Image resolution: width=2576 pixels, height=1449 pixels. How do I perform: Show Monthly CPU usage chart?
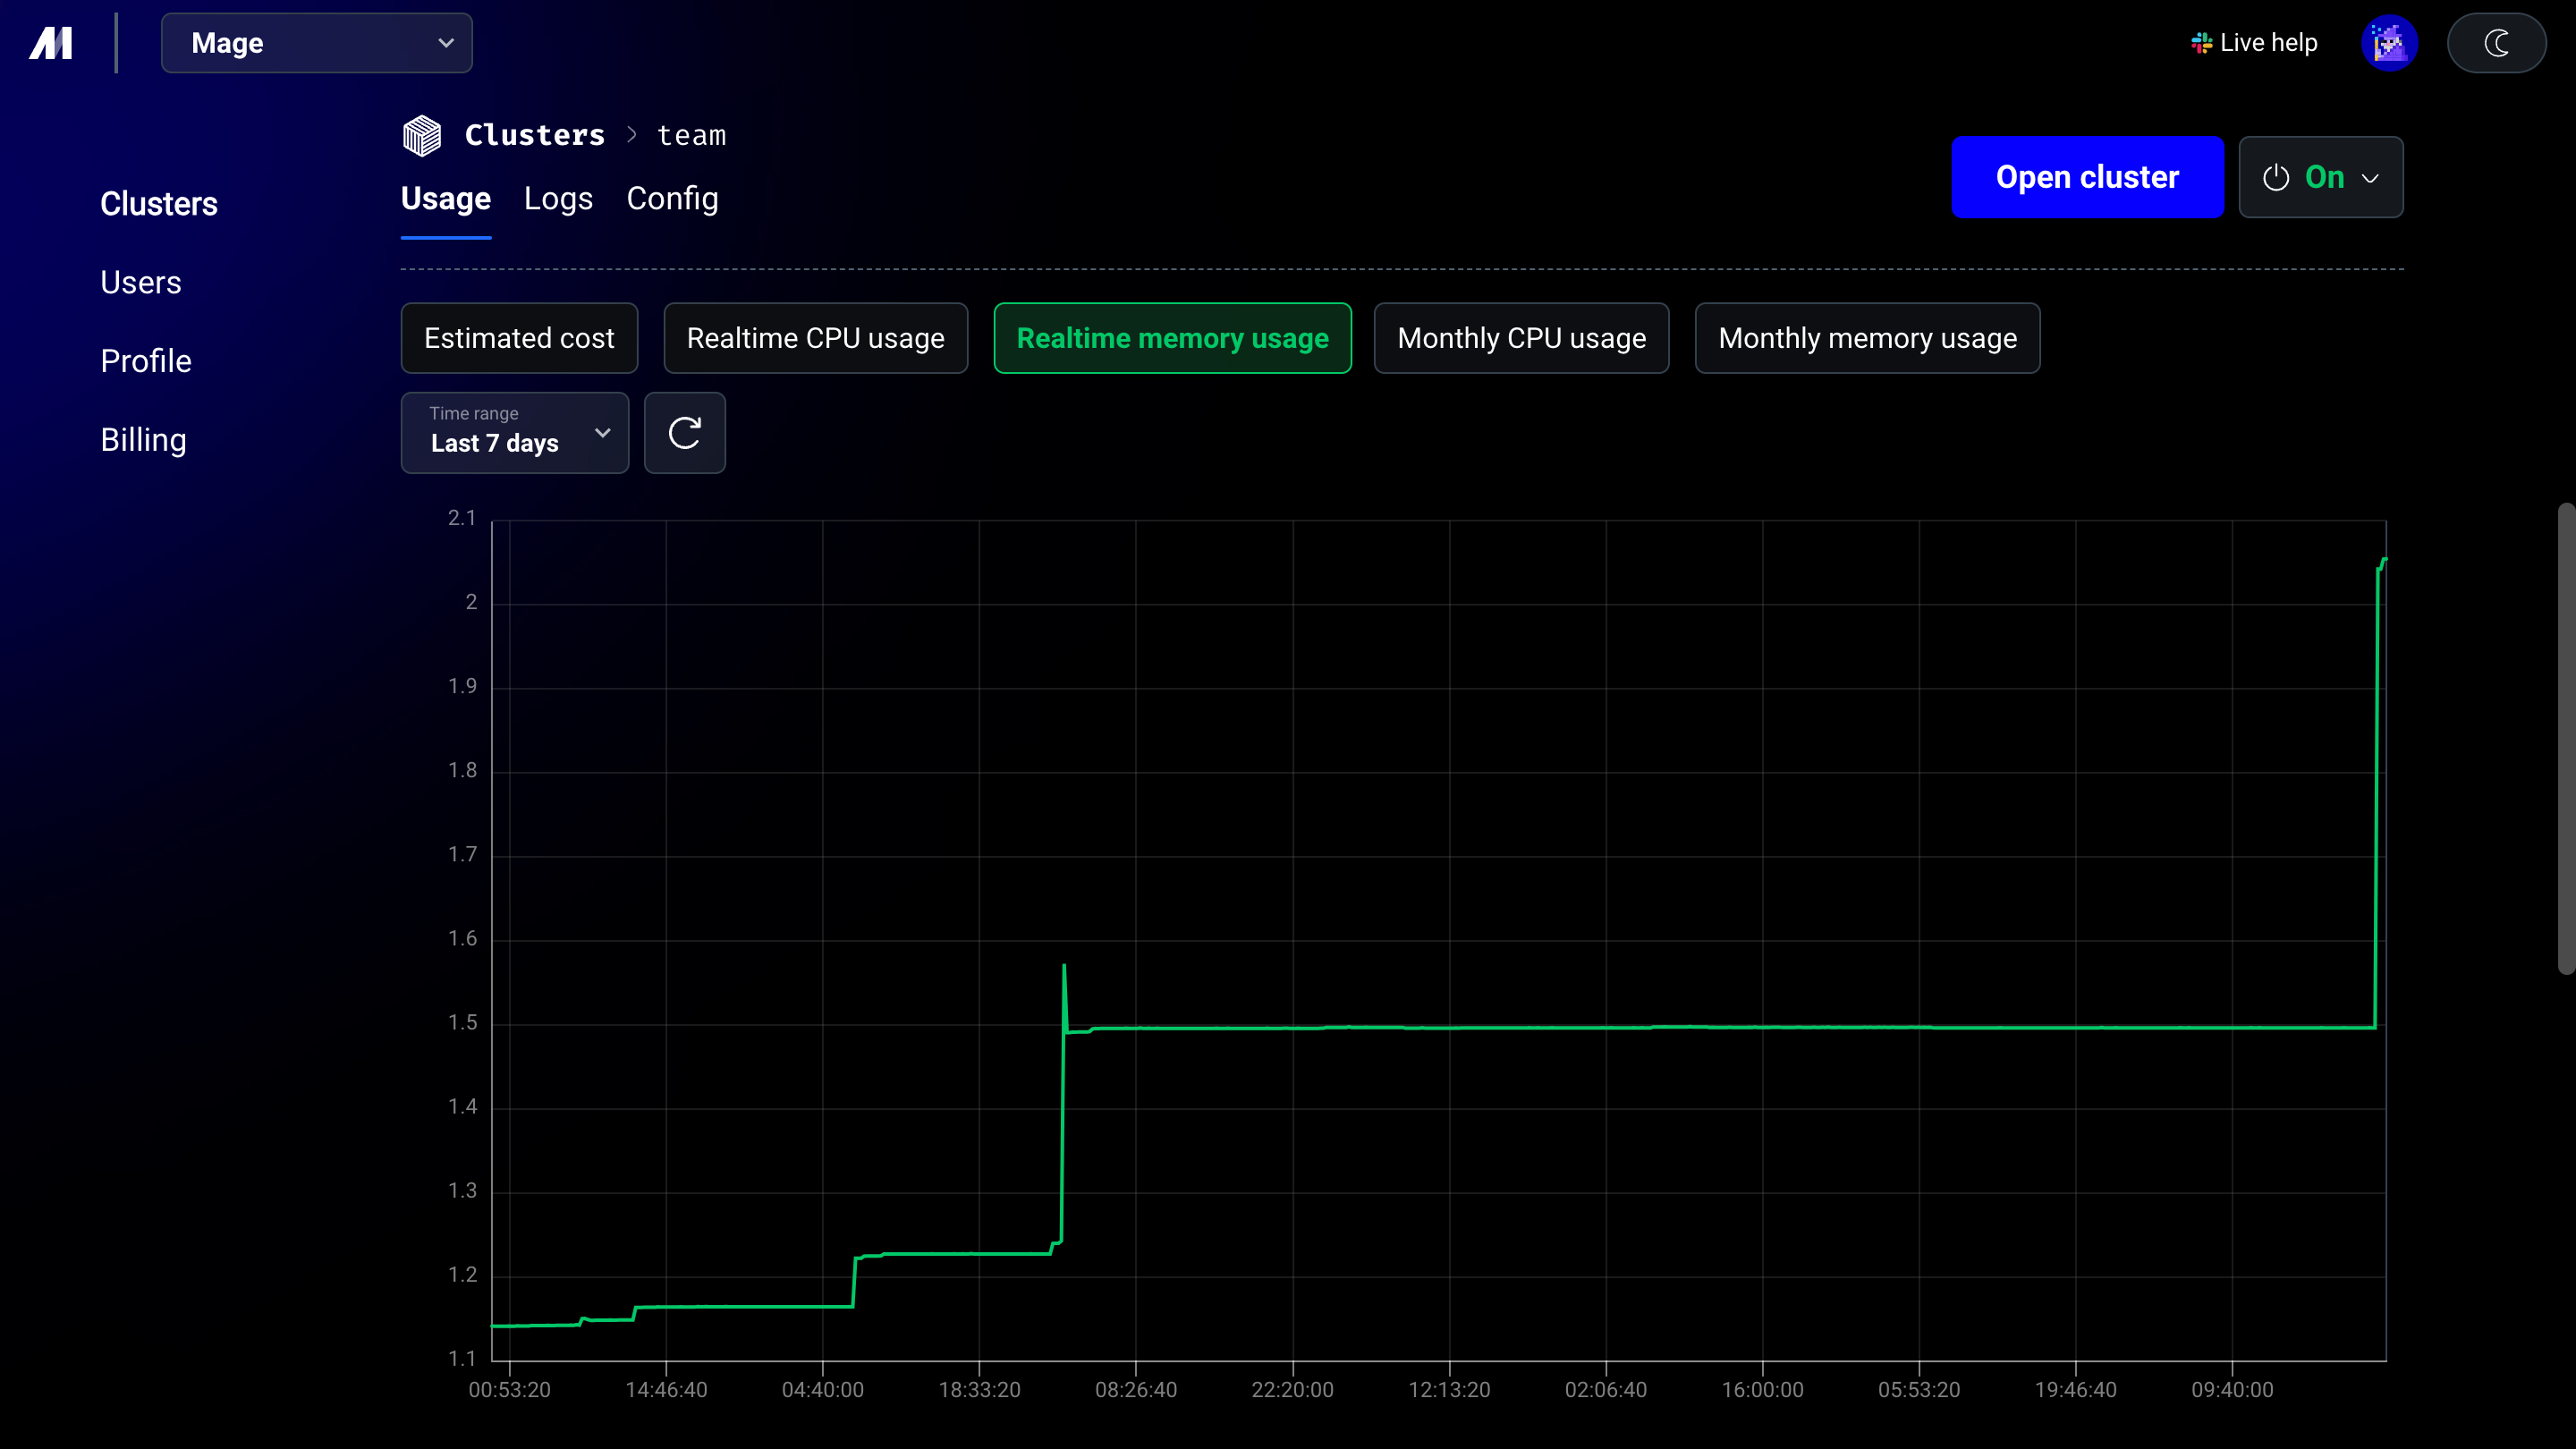tap(1521, 338)
